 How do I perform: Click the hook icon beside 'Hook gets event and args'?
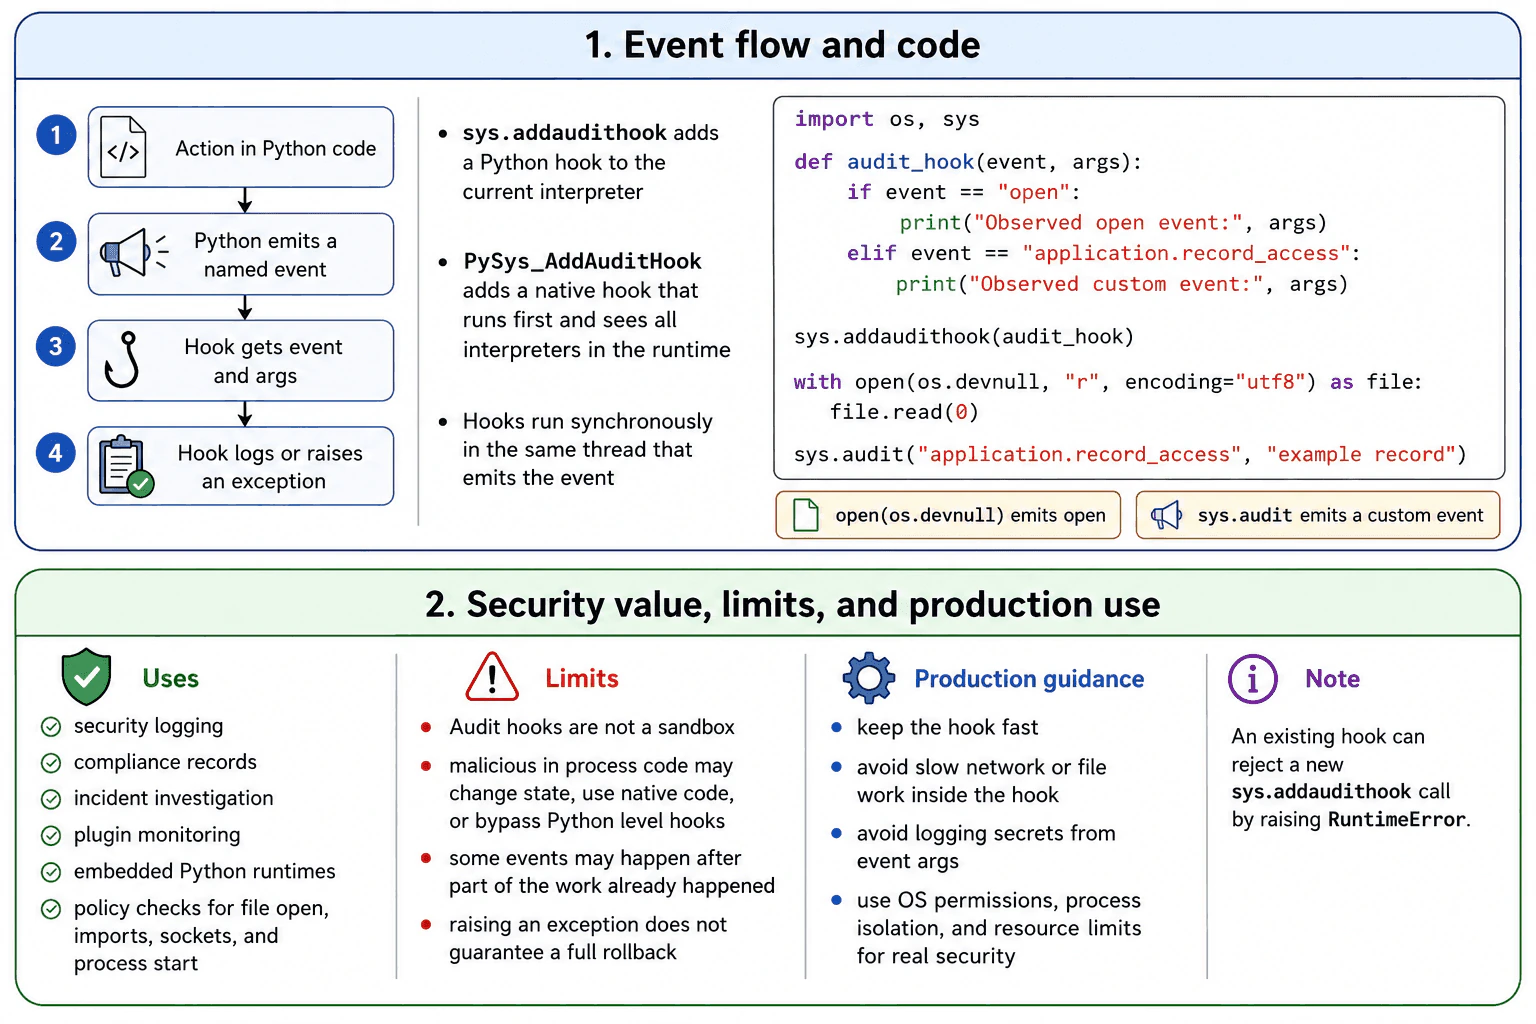click(122, 359)
